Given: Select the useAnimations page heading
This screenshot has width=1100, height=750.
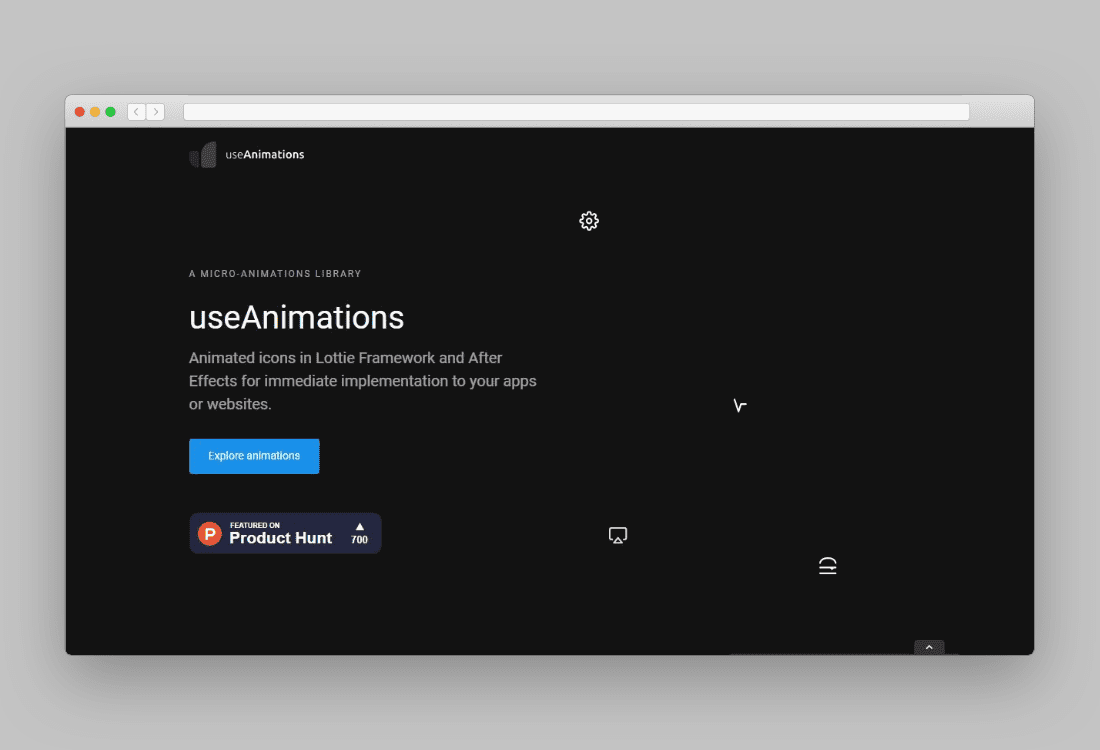Looking at the screenshot, I should pos(296,317).
